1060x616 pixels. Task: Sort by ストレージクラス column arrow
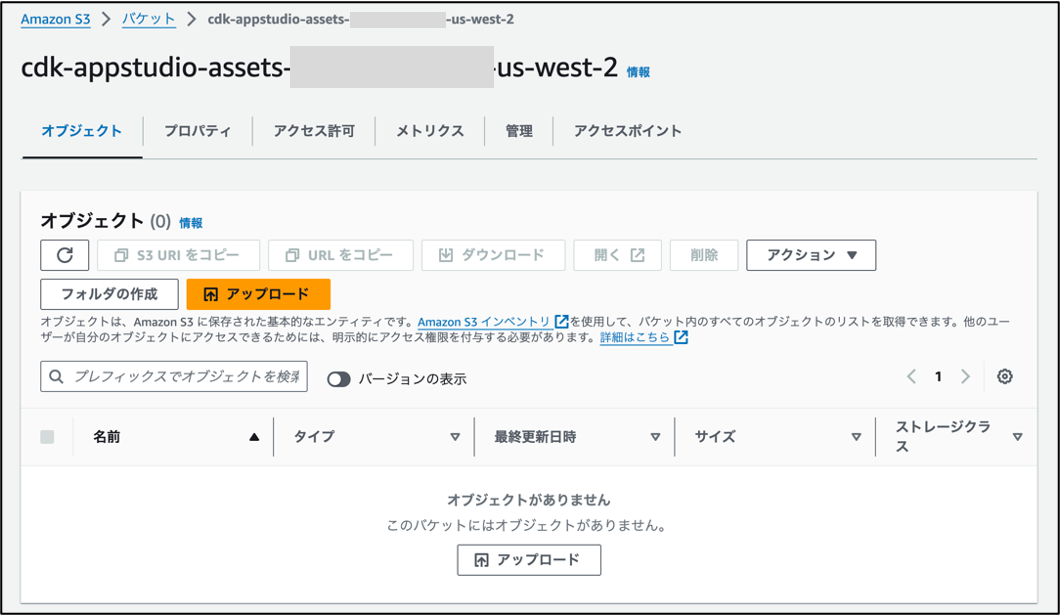1017,437
